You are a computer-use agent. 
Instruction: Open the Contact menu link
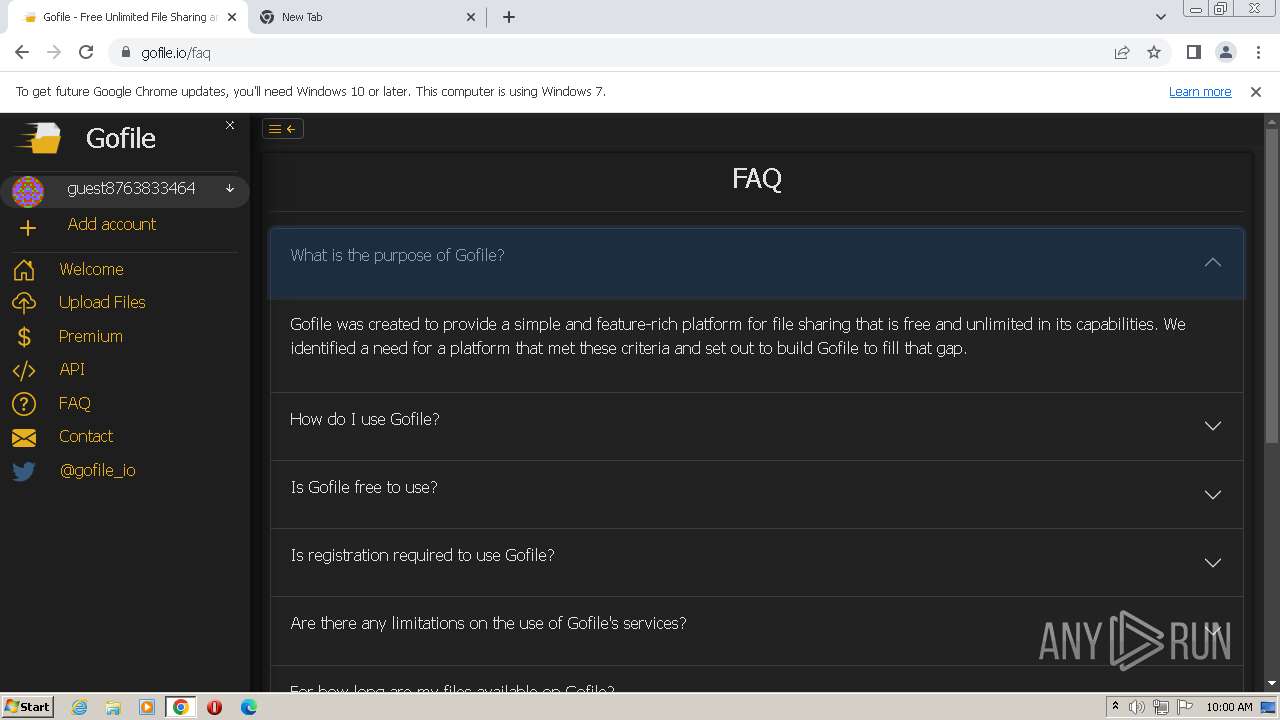pyautogui.click(x=86, y=436)
